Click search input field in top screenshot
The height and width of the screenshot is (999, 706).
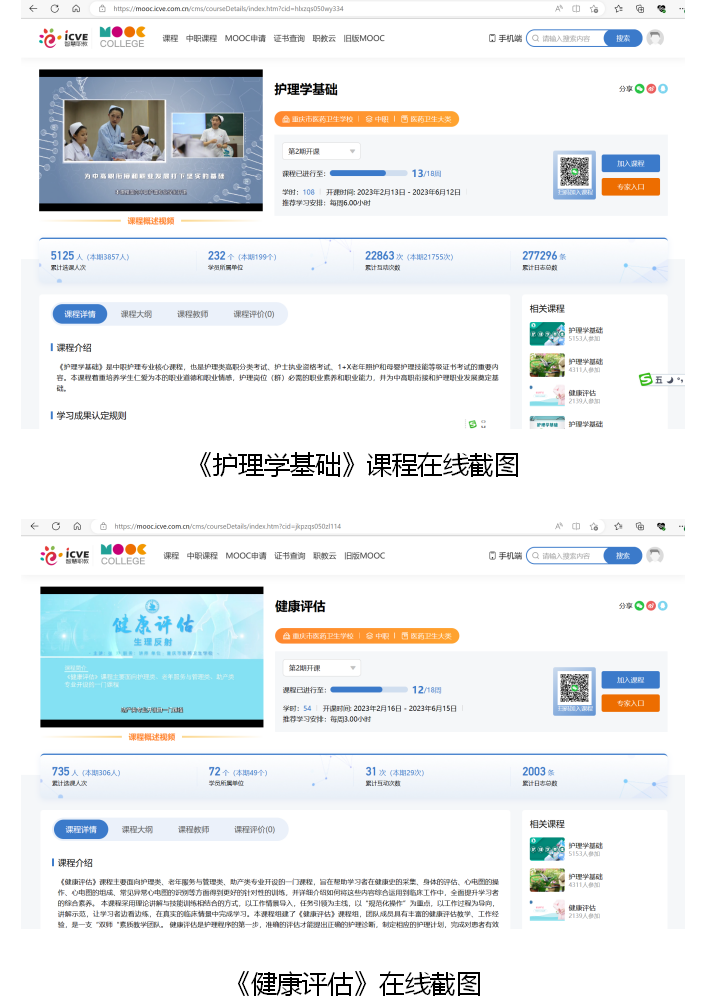(565, 38)
